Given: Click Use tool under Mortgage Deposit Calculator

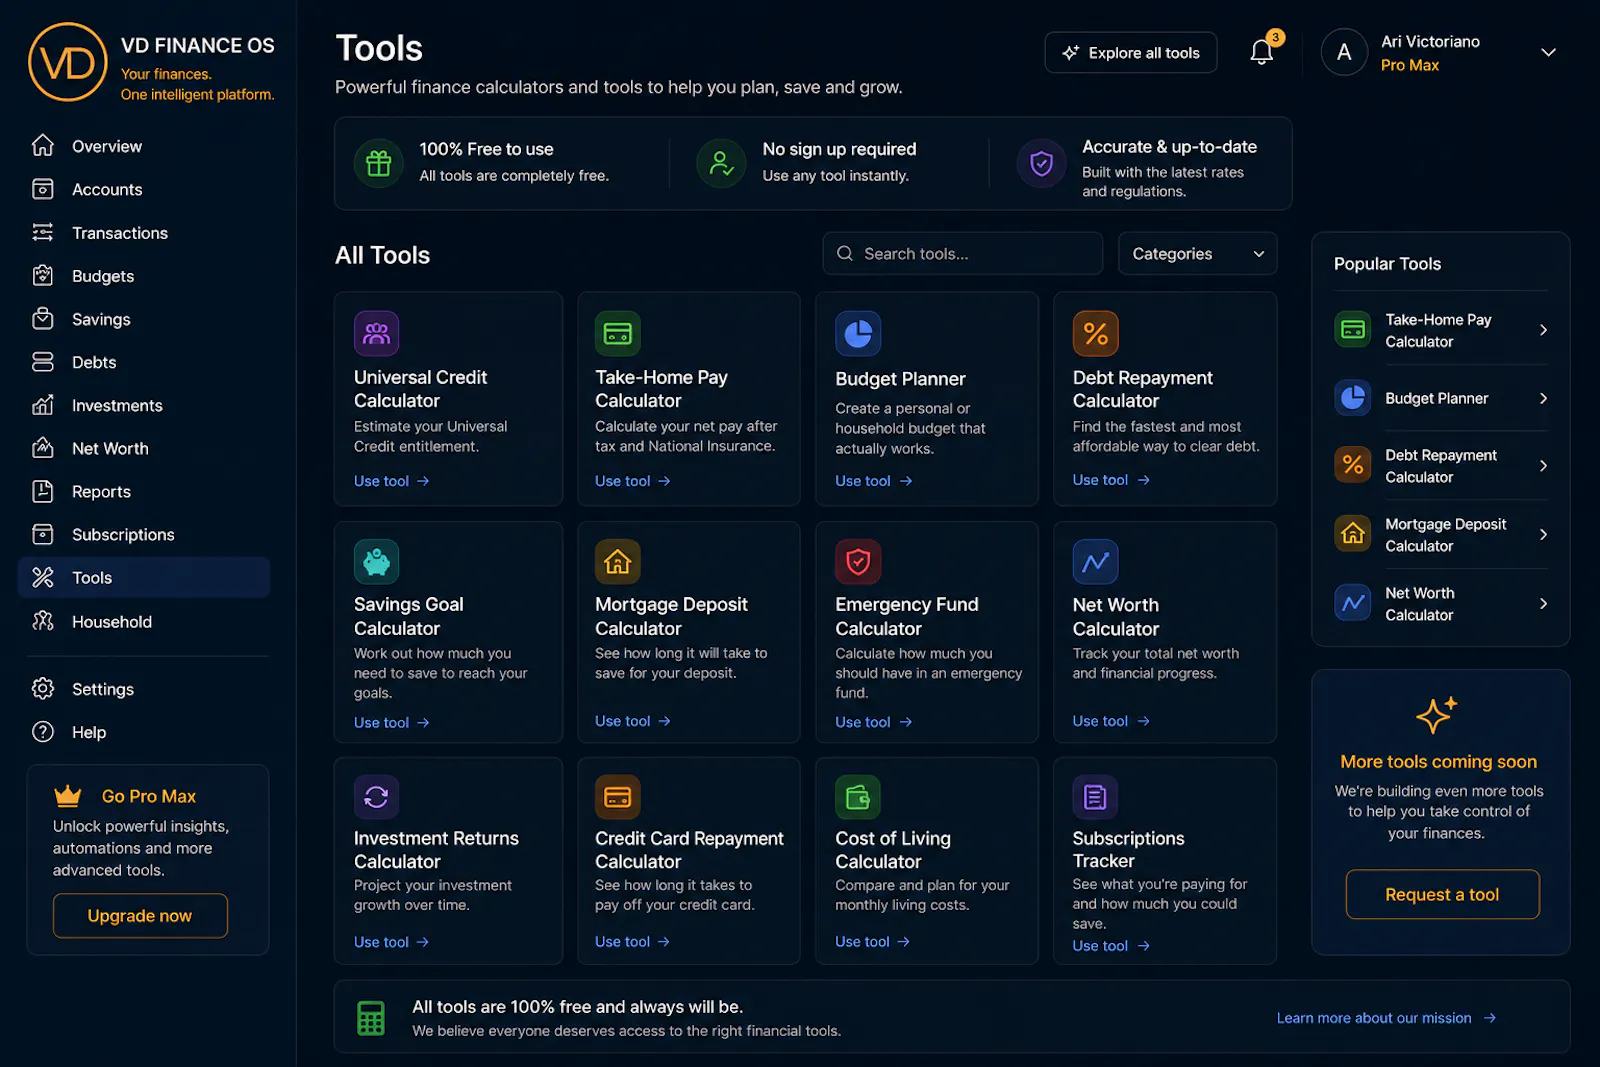Looking at the screenshot, I should [632, 721].
